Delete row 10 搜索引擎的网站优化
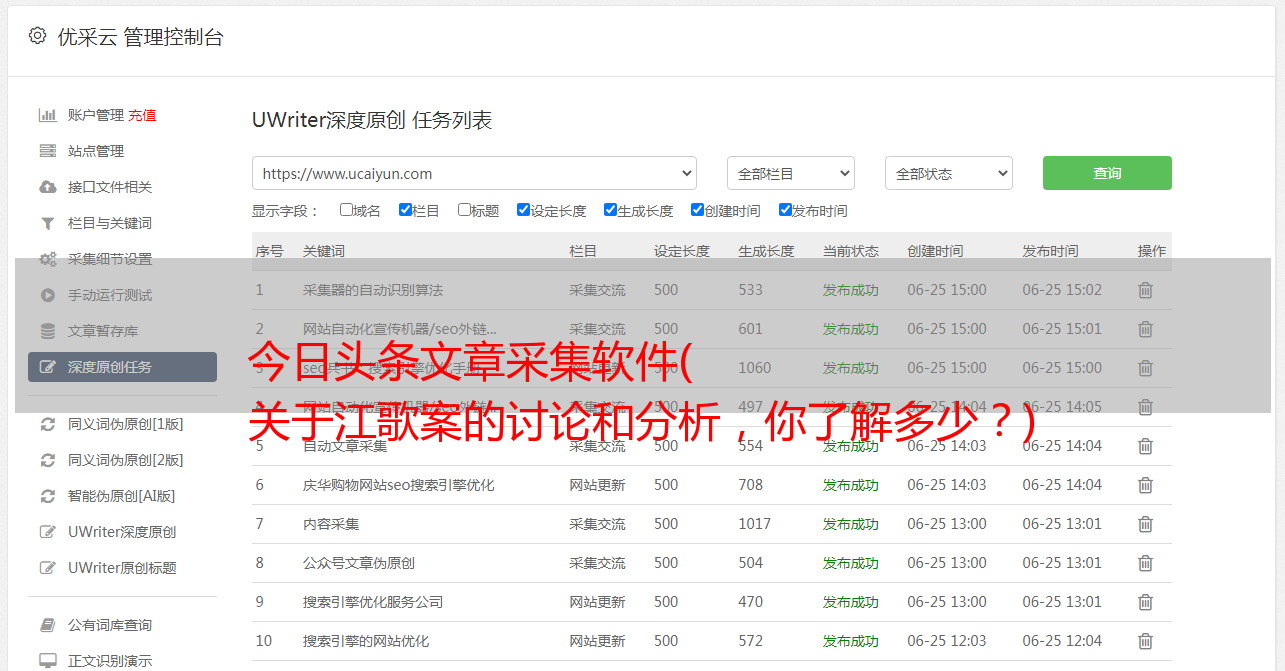1285x671 pixels. [1146, 641]
